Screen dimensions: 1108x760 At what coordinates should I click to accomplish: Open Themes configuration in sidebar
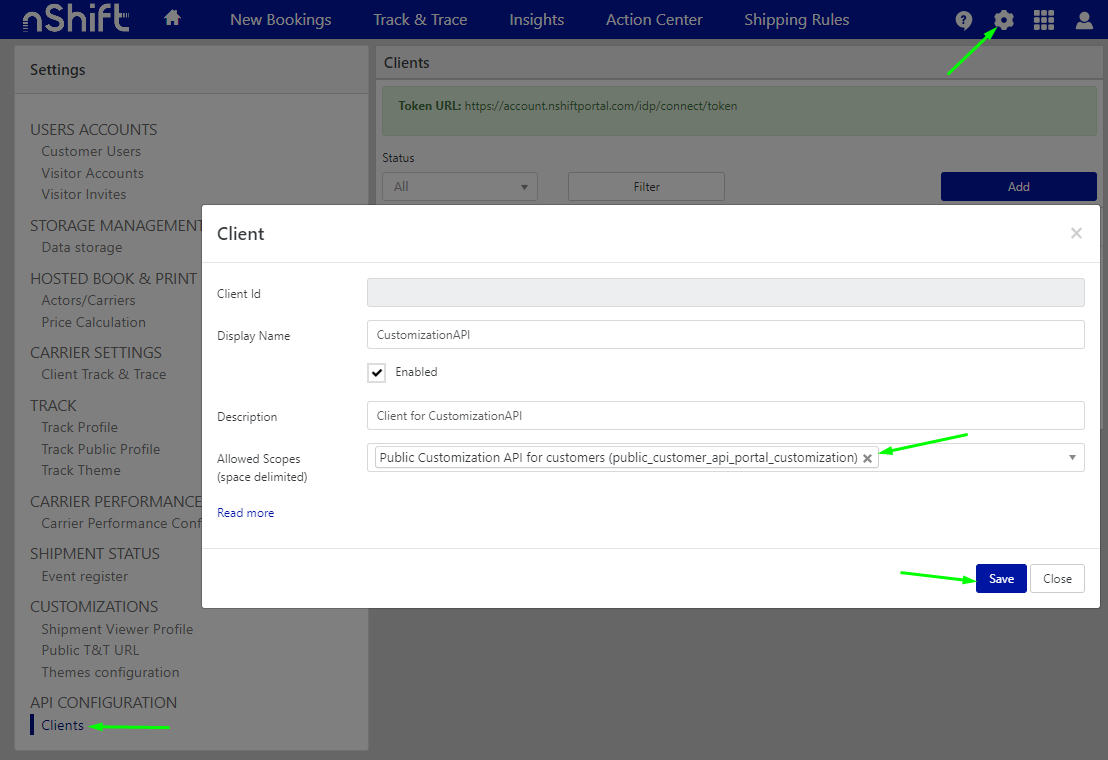110,672
